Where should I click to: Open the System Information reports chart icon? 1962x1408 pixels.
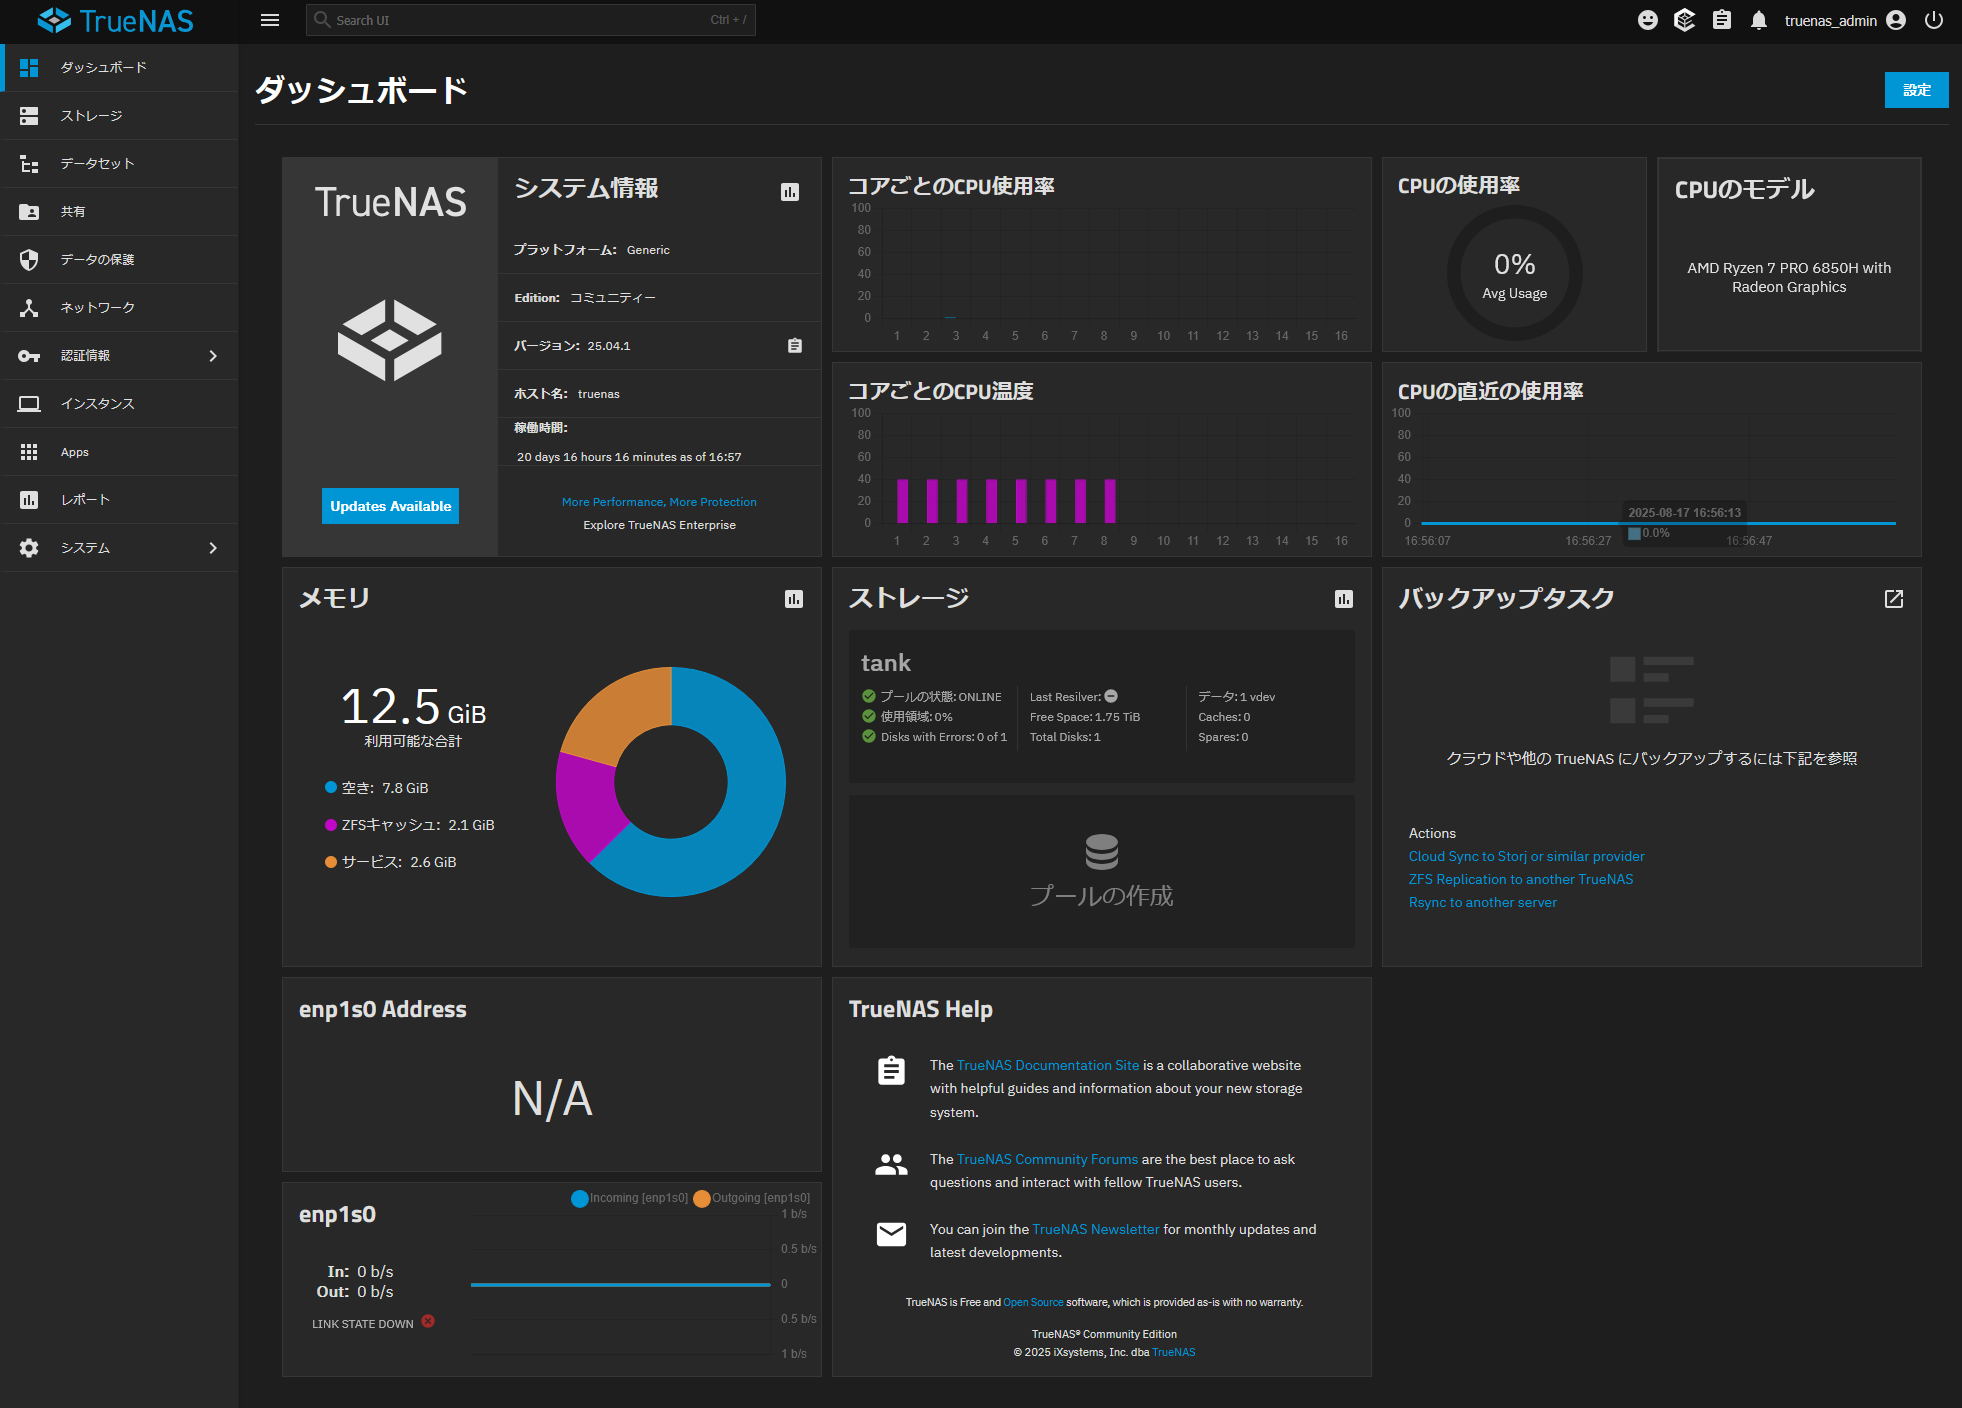(x=790, y=192)
